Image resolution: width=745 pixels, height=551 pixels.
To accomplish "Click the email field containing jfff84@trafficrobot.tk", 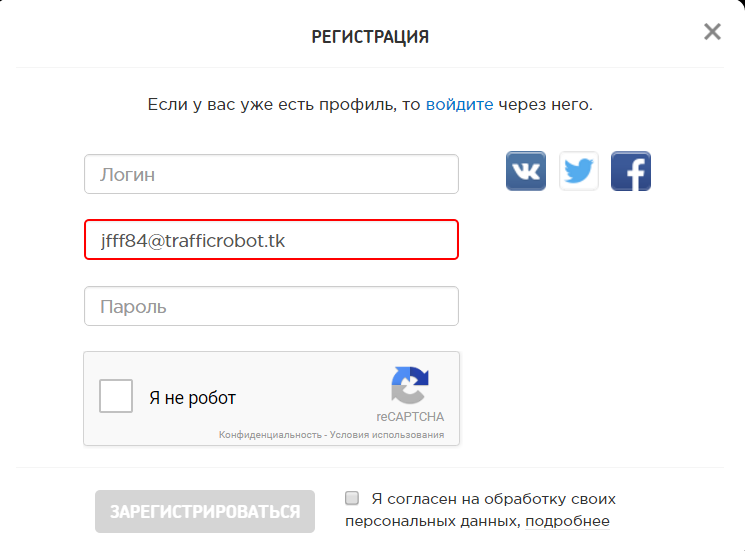I will tap(271, 239).
